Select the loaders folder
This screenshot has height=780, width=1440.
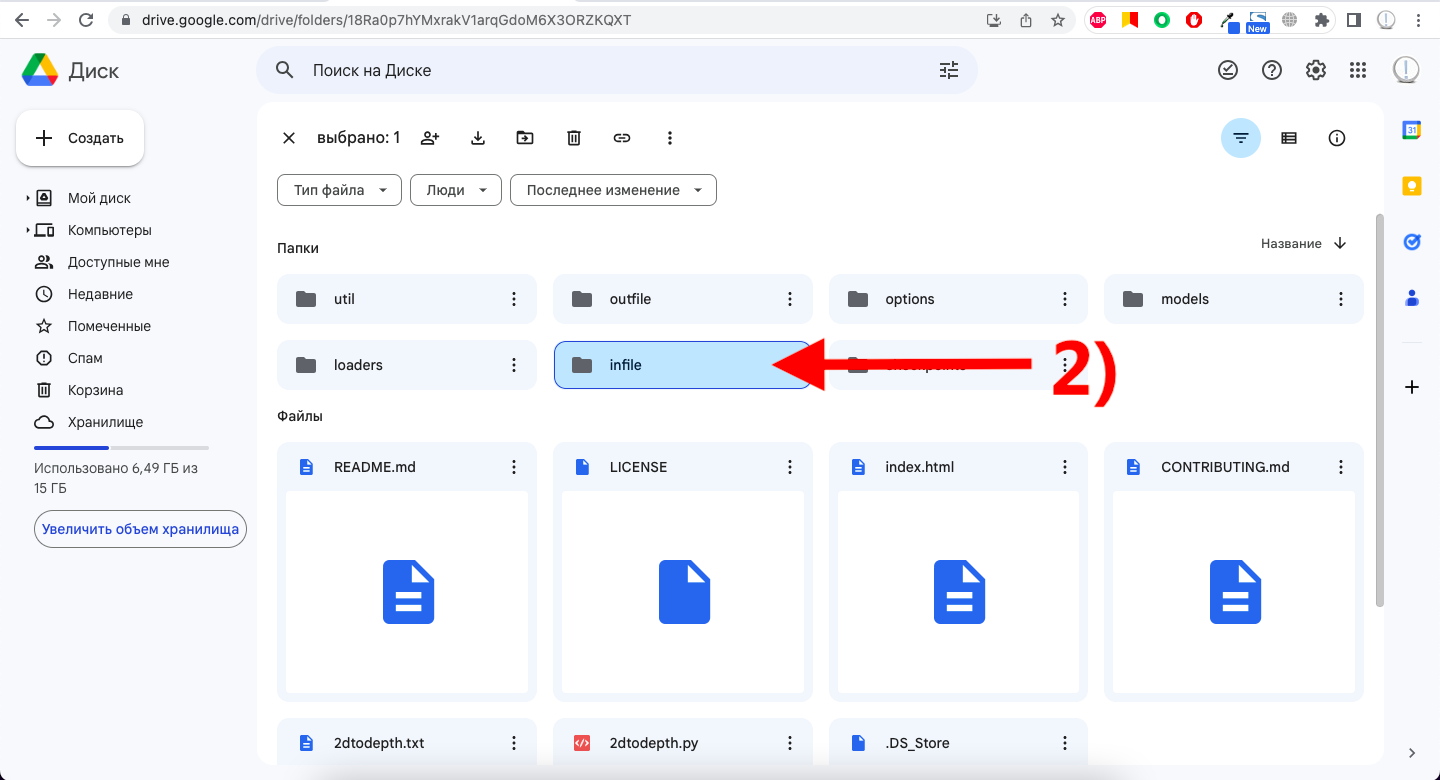tap(407, 365)
